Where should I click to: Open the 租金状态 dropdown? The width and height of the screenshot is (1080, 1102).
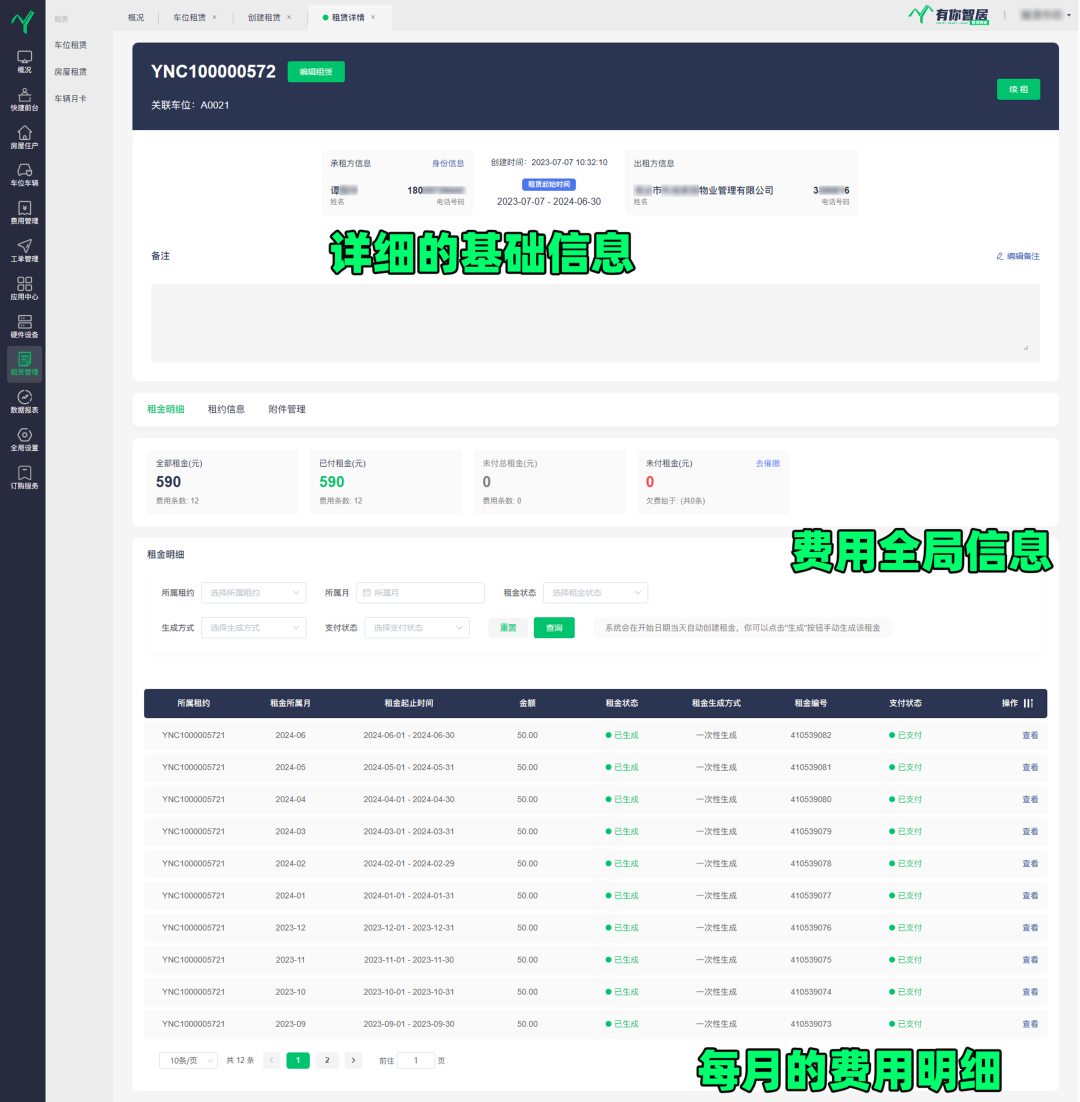(595, 593)
